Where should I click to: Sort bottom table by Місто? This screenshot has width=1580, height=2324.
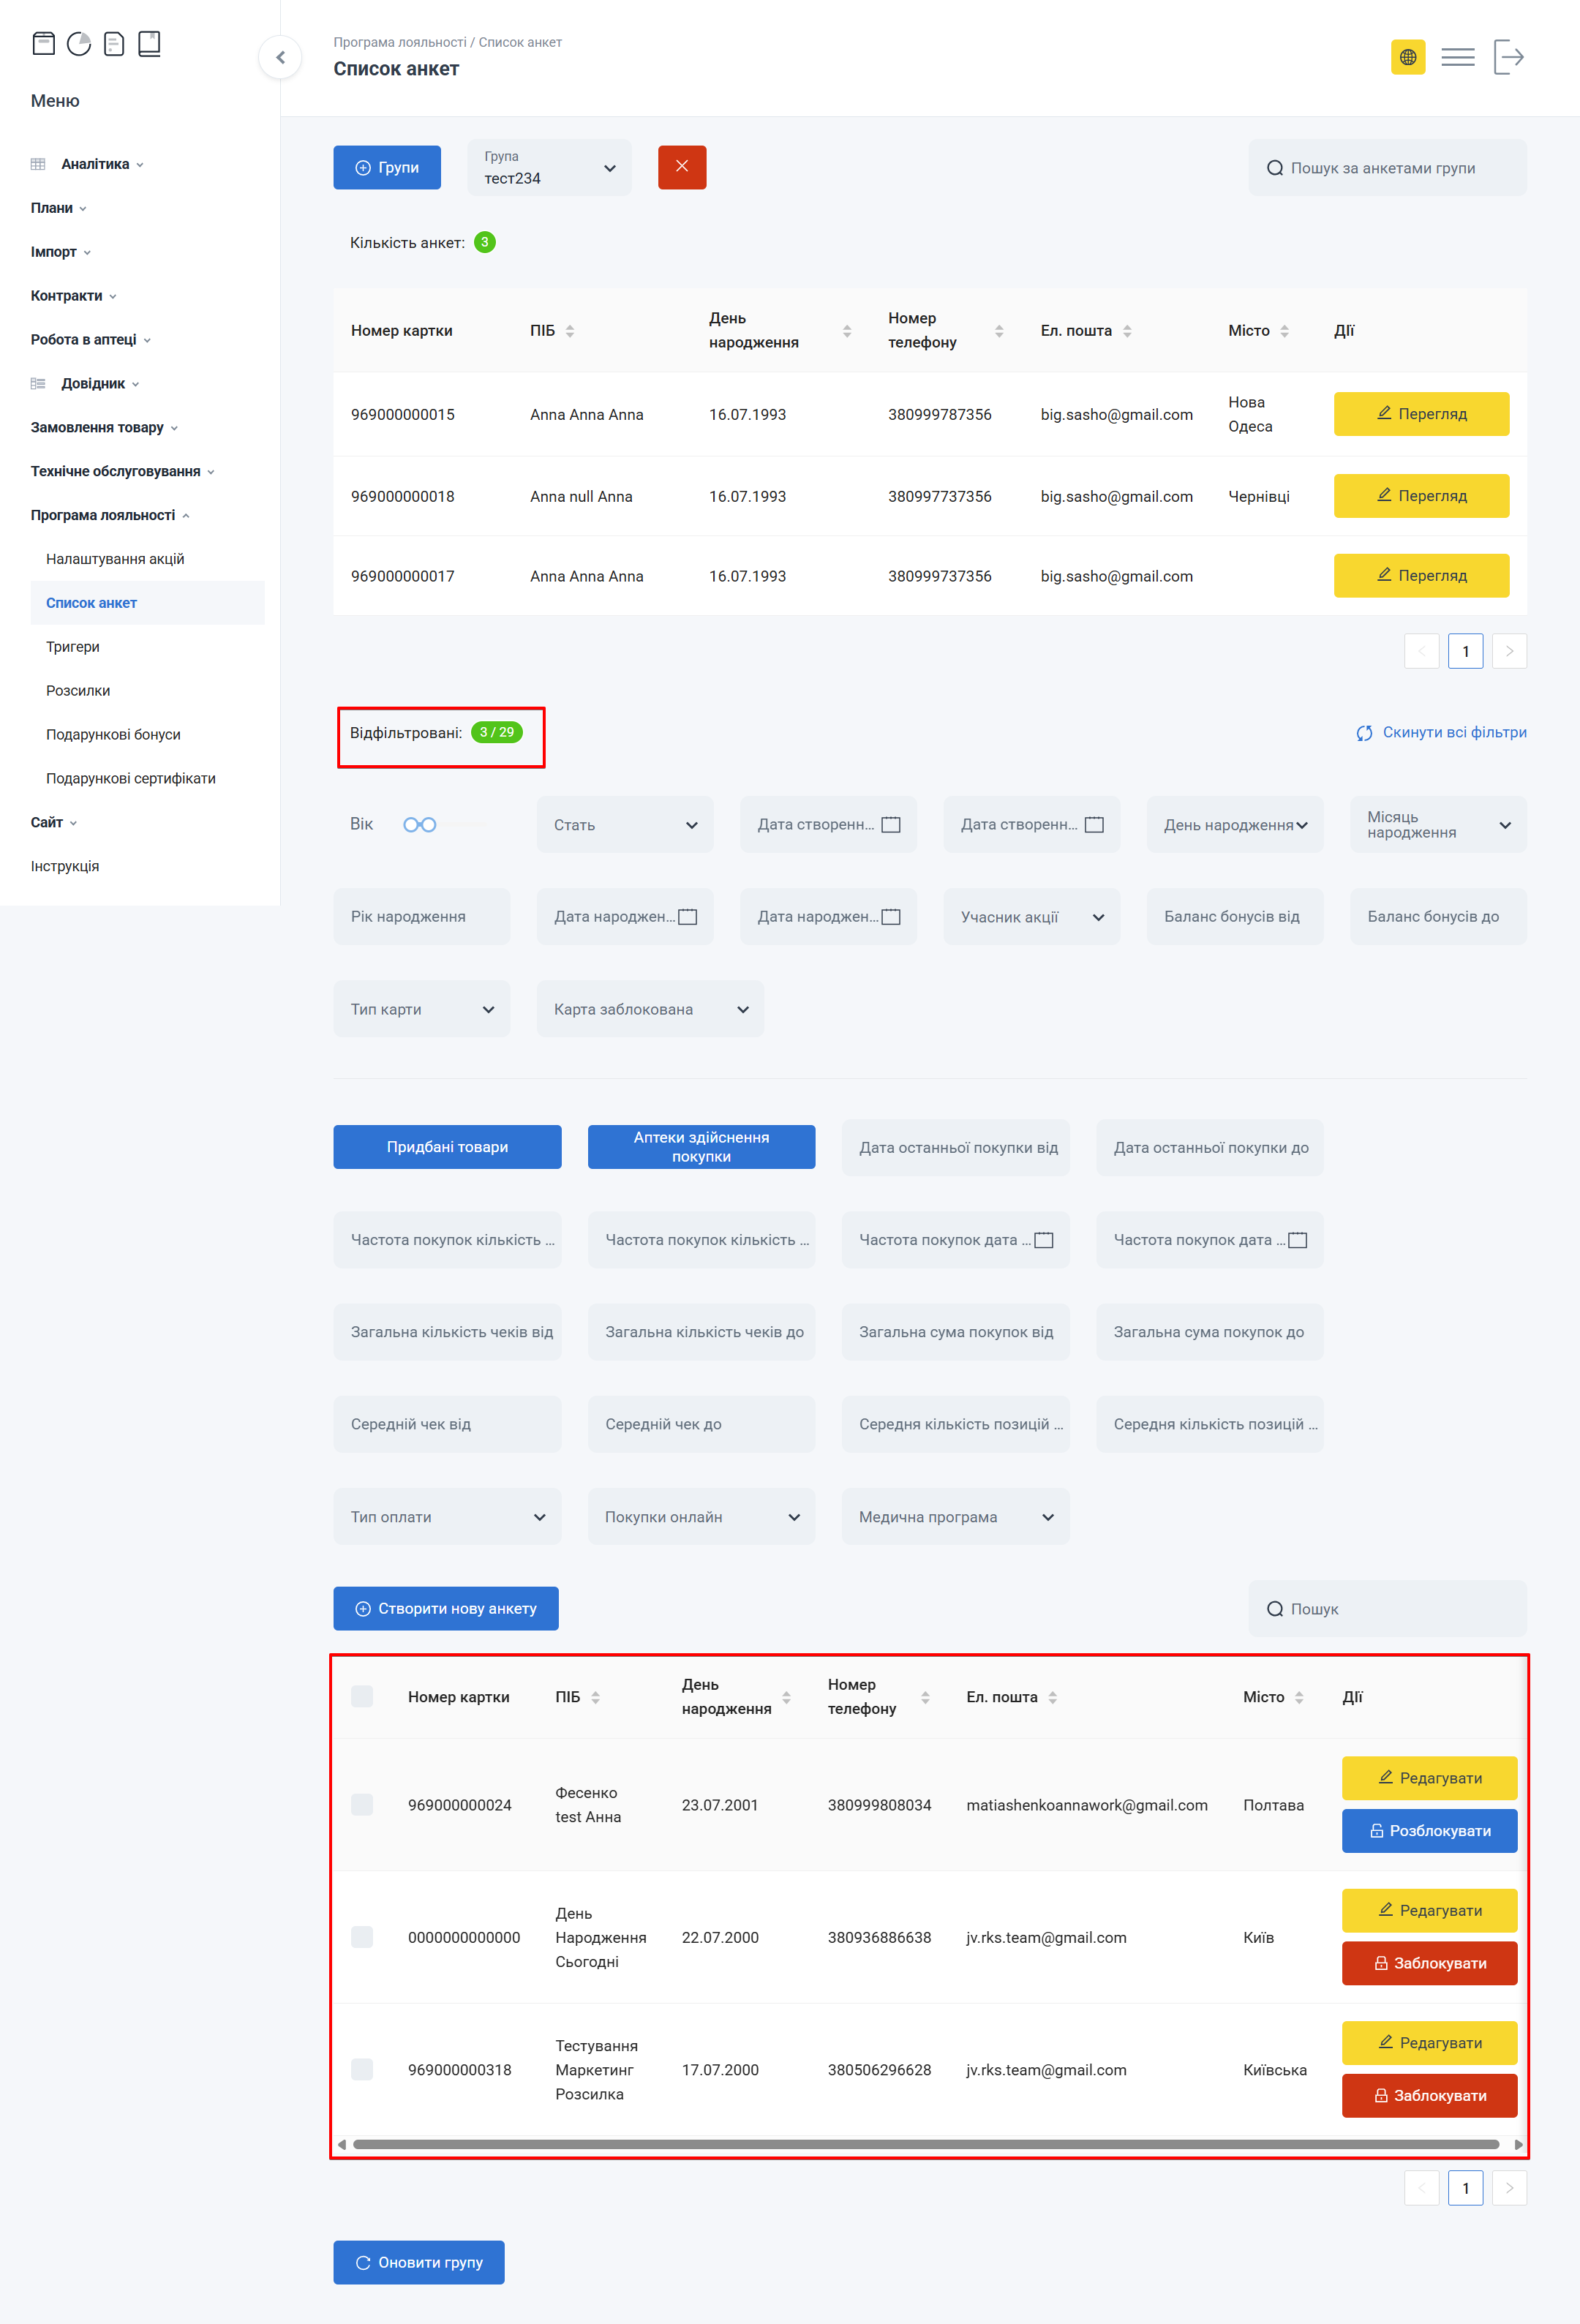(x=1298, y=1697)
